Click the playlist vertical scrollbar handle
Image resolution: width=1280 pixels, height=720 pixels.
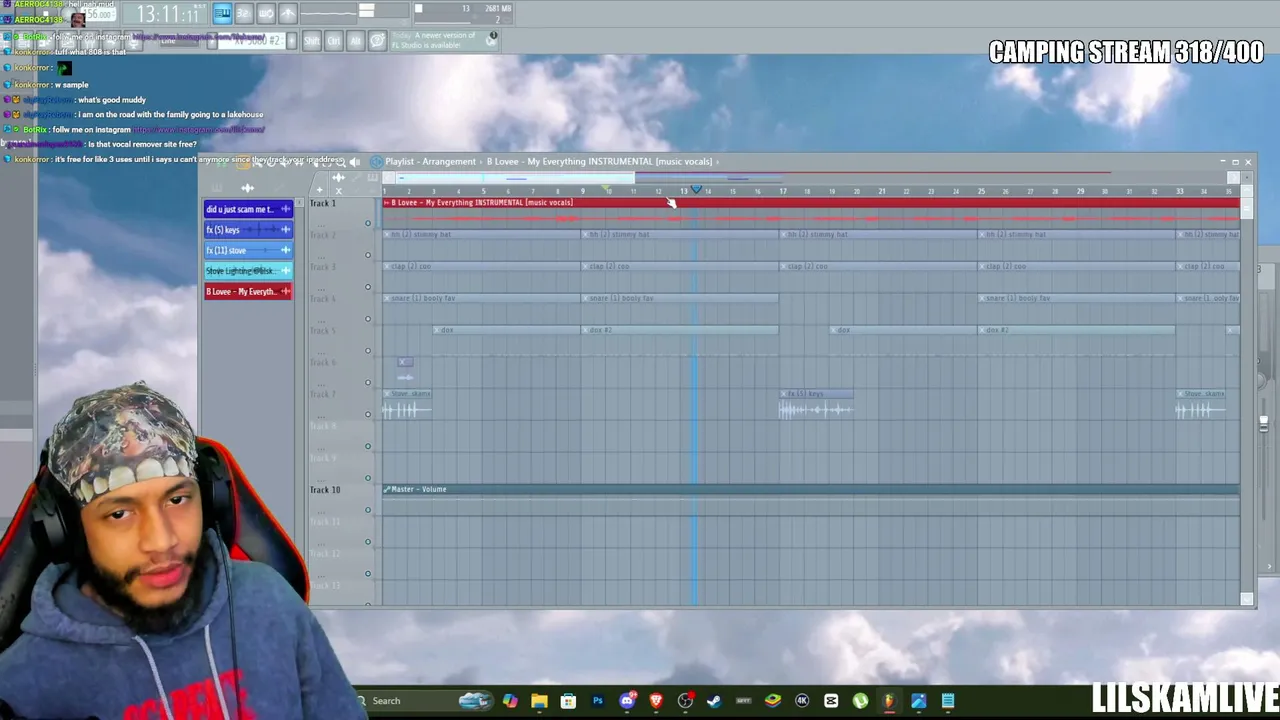pyautogui.click(x=1246, y=210)
